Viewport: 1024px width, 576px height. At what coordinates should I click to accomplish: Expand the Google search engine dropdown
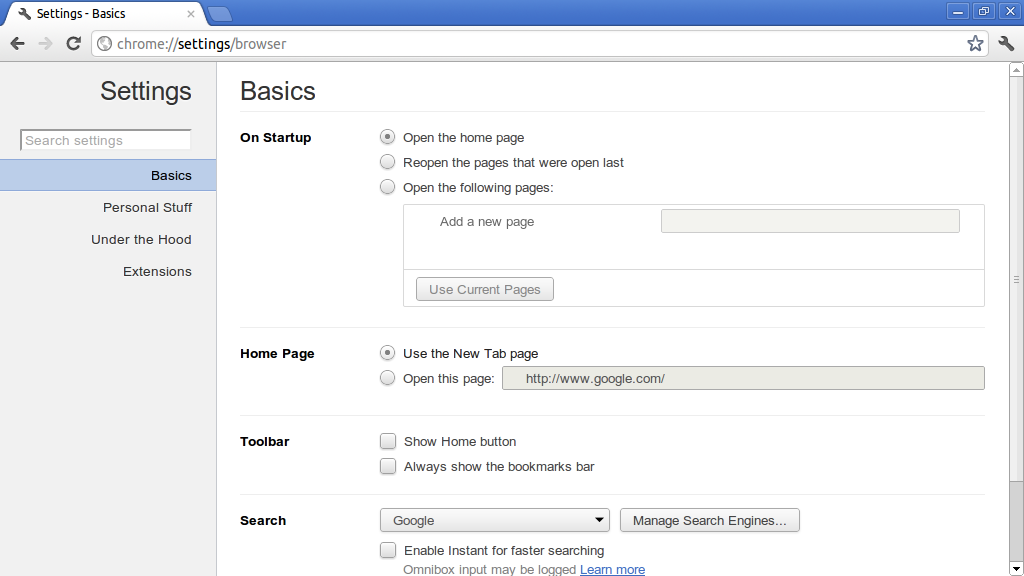(x=495, y=520)
